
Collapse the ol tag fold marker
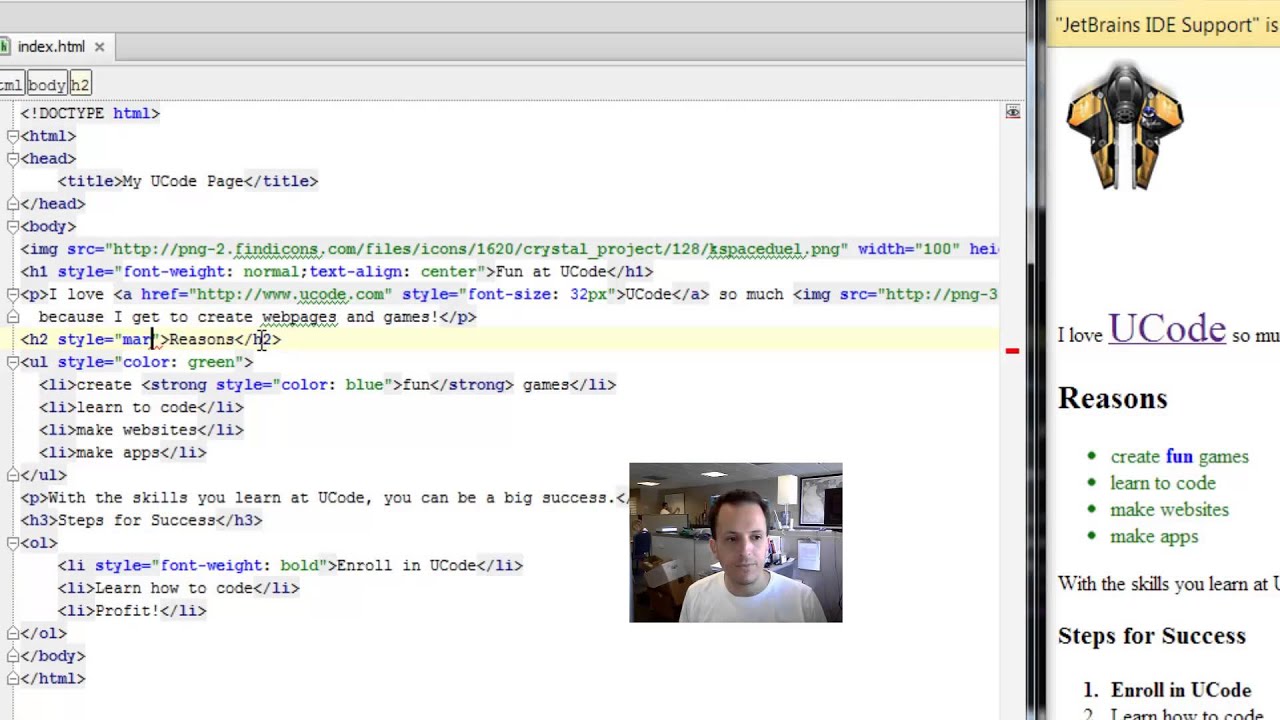pyautogui.click(x=12, y=543)
